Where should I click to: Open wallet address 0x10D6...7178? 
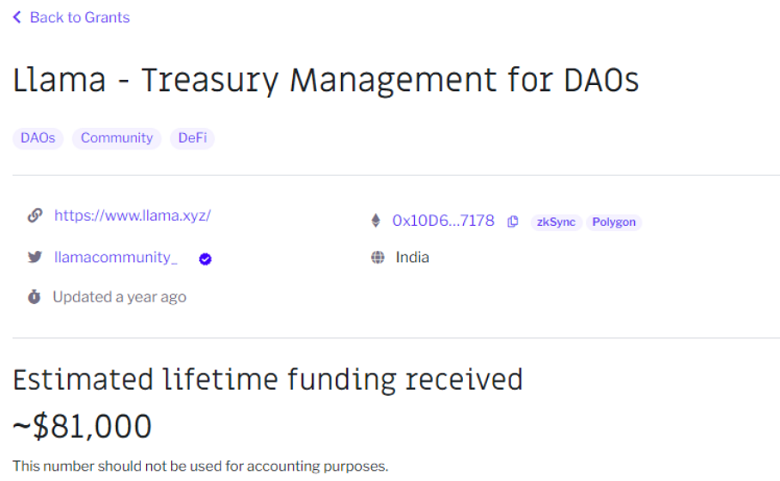[x=443, y=221]
